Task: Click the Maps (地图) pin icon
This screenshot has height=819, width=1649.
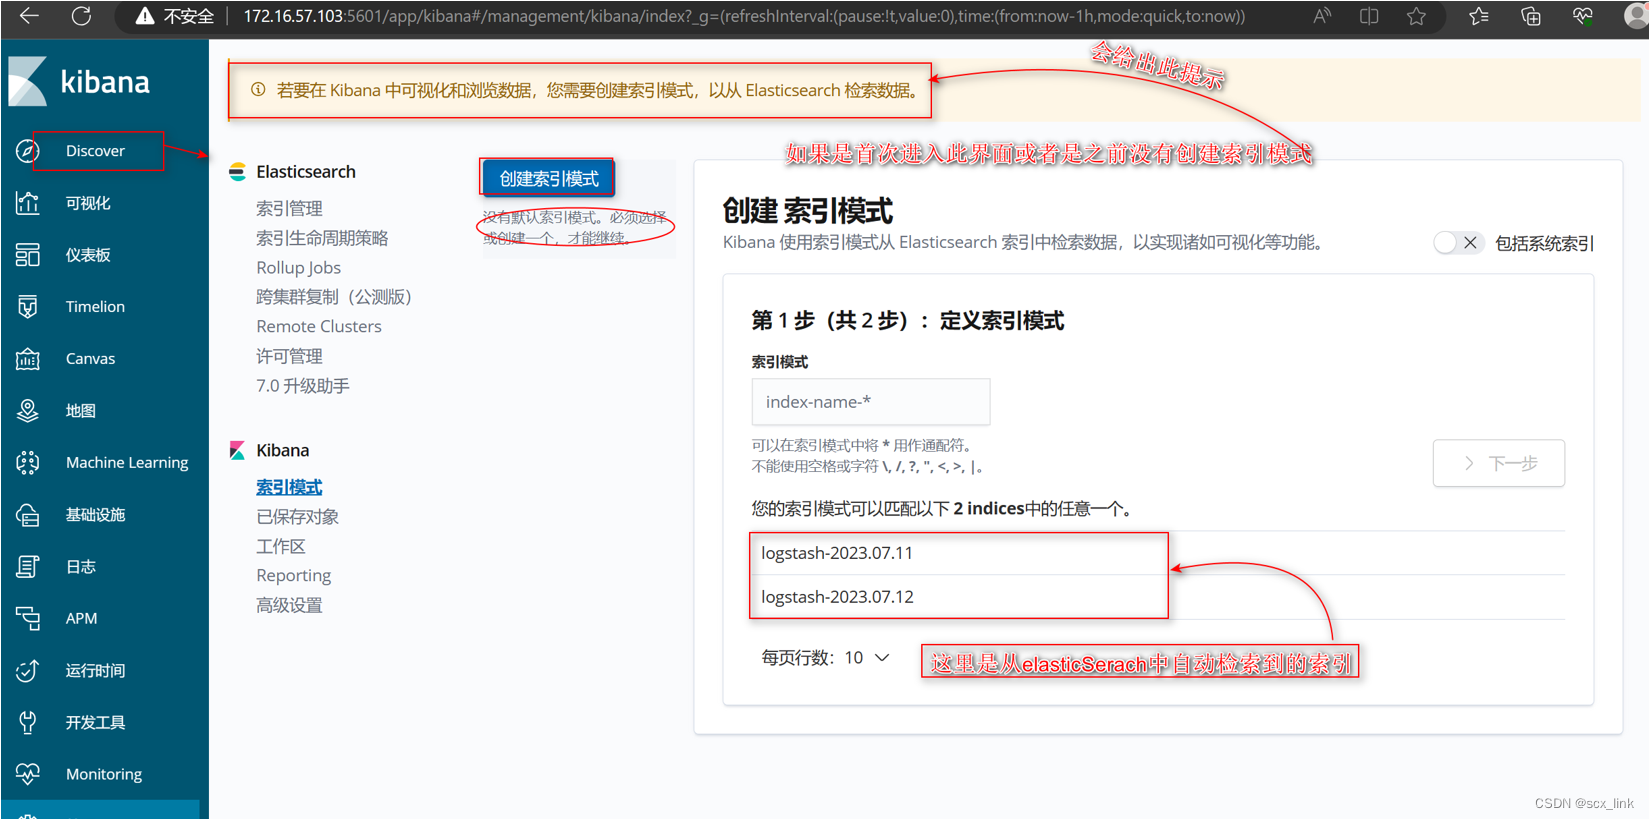Action: [28, 411]
